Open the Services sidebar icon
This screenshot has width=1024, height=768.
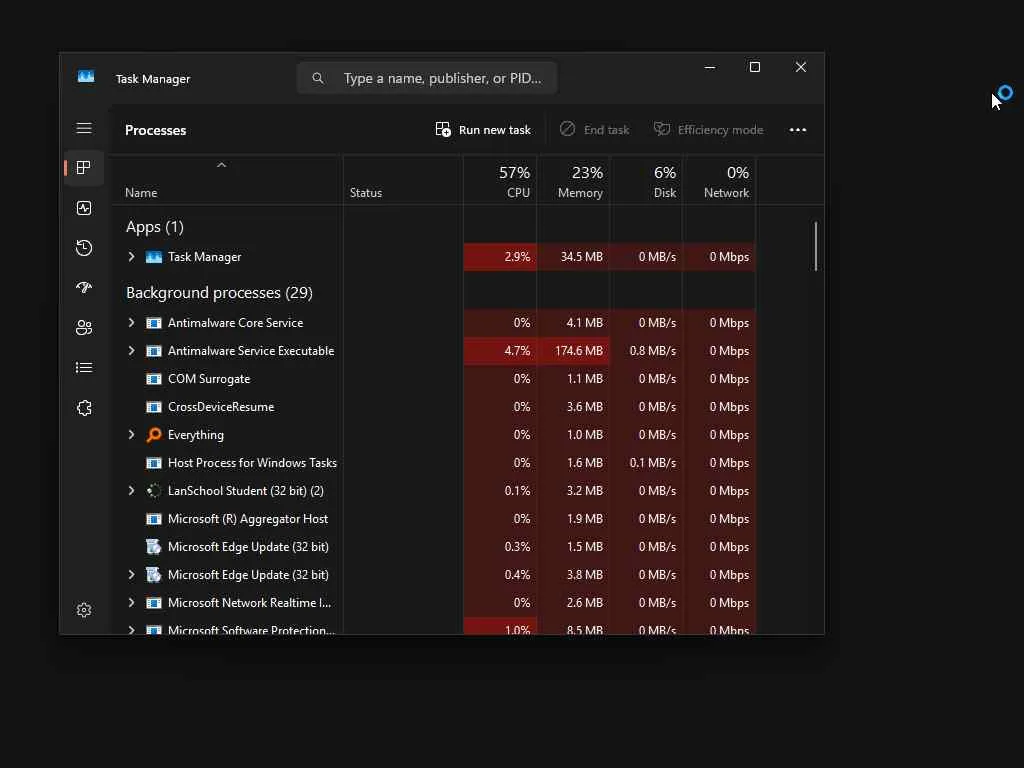pos(84,408)
